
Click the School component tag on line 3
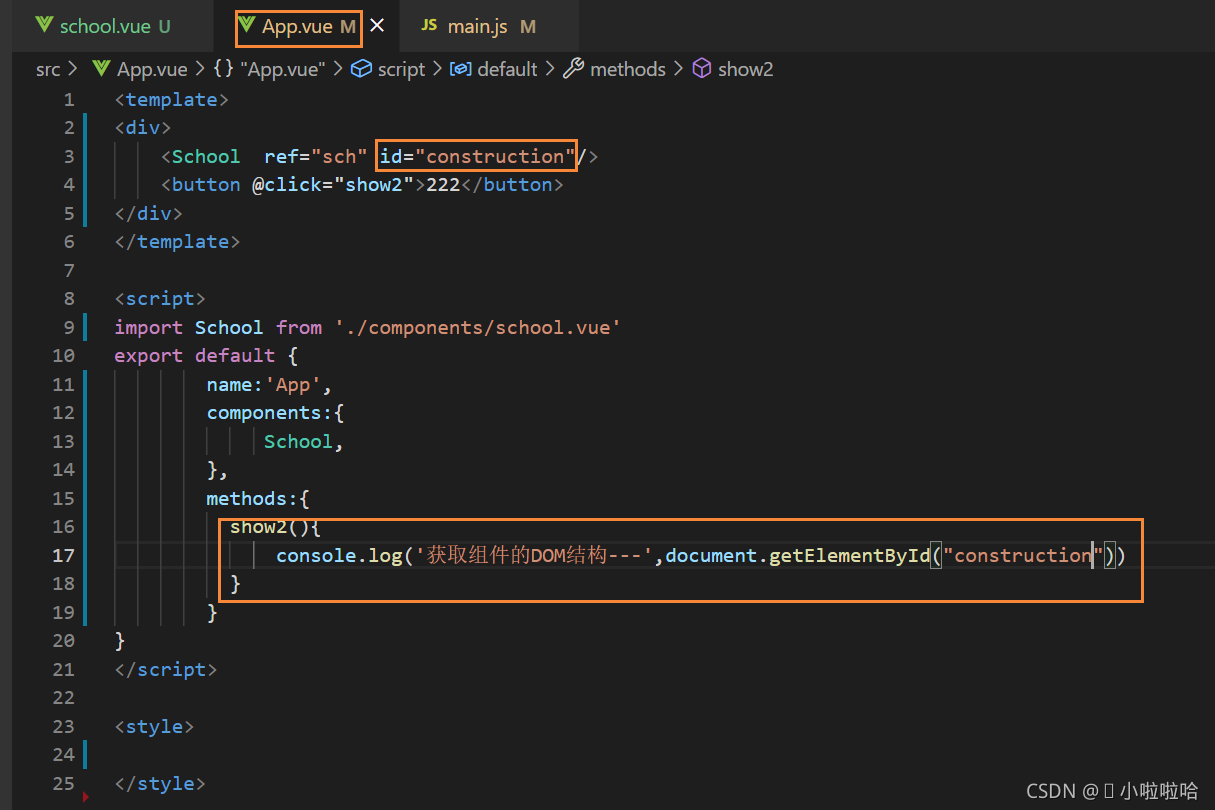(x=206, y=156)
